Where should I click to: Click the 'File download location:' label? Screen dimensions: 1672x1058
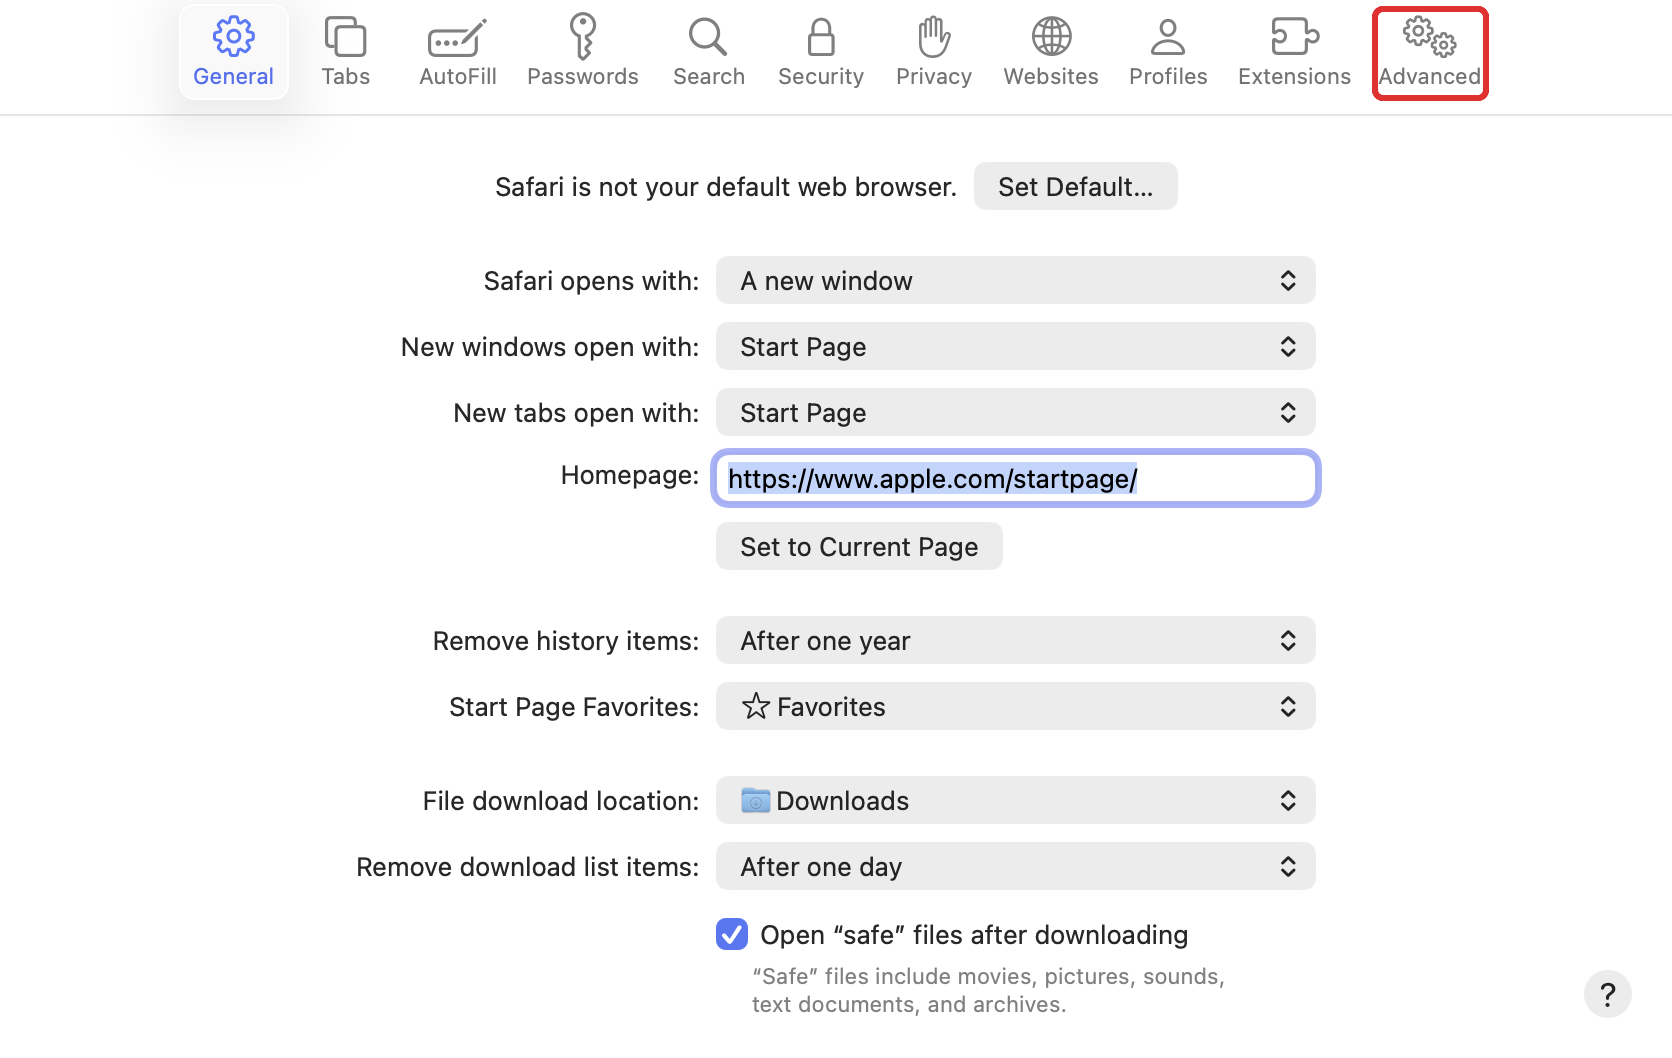click(561, 801)
